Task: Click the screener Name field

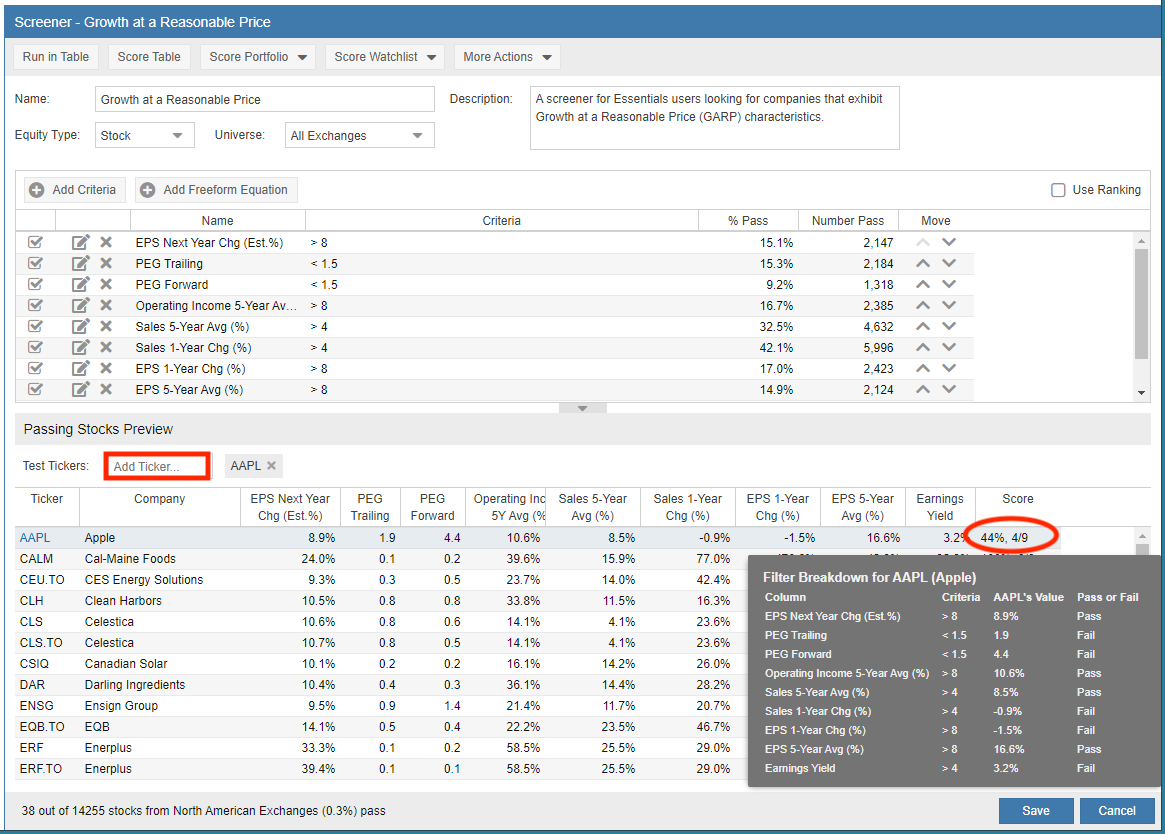Action: coord(265,100)
